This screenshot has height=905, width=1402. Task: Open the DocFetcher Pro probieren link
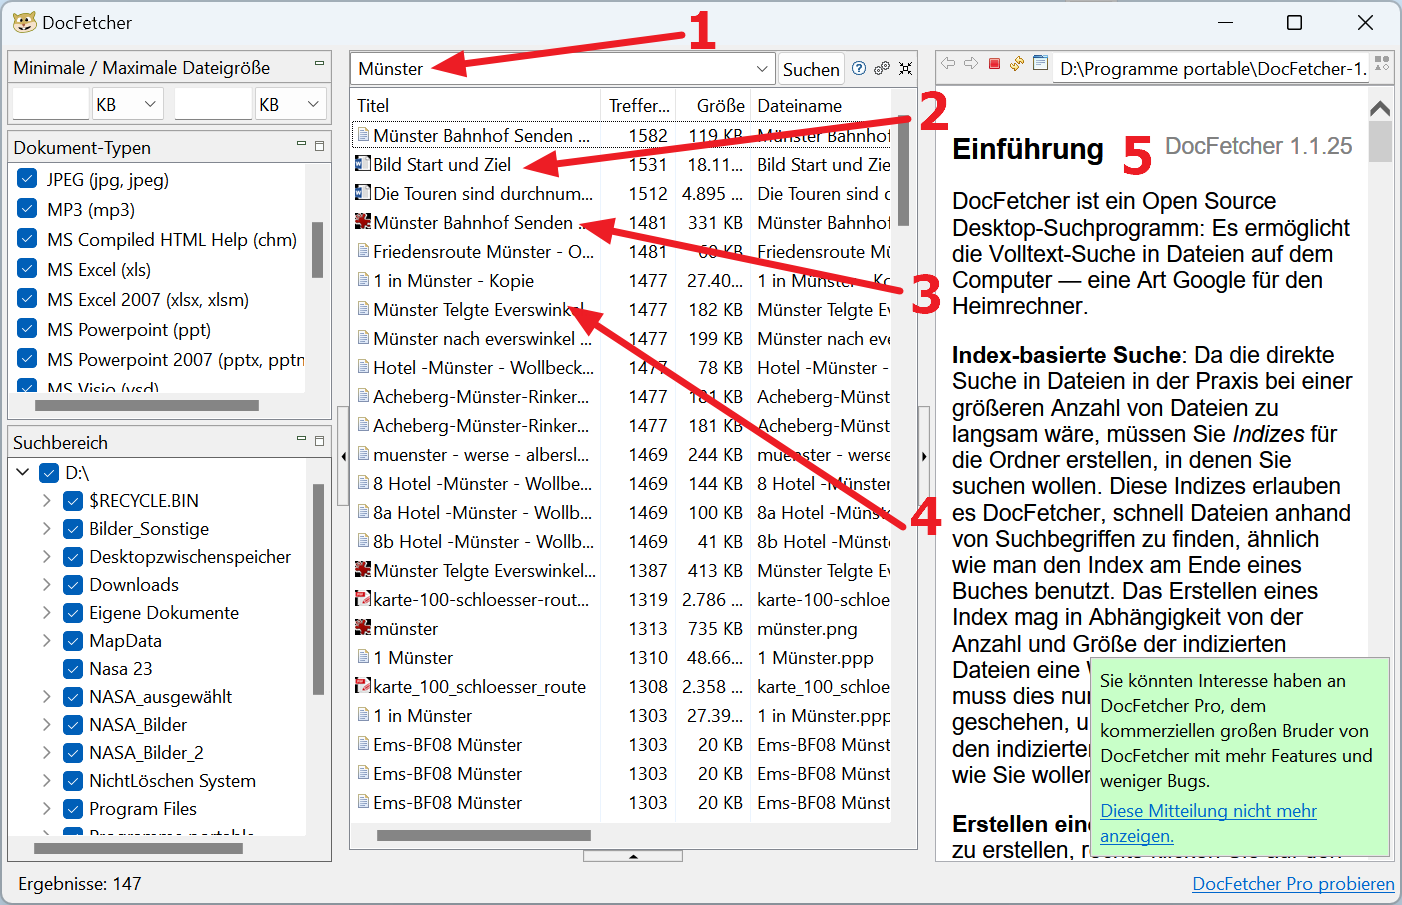[x=1293, y=884]
